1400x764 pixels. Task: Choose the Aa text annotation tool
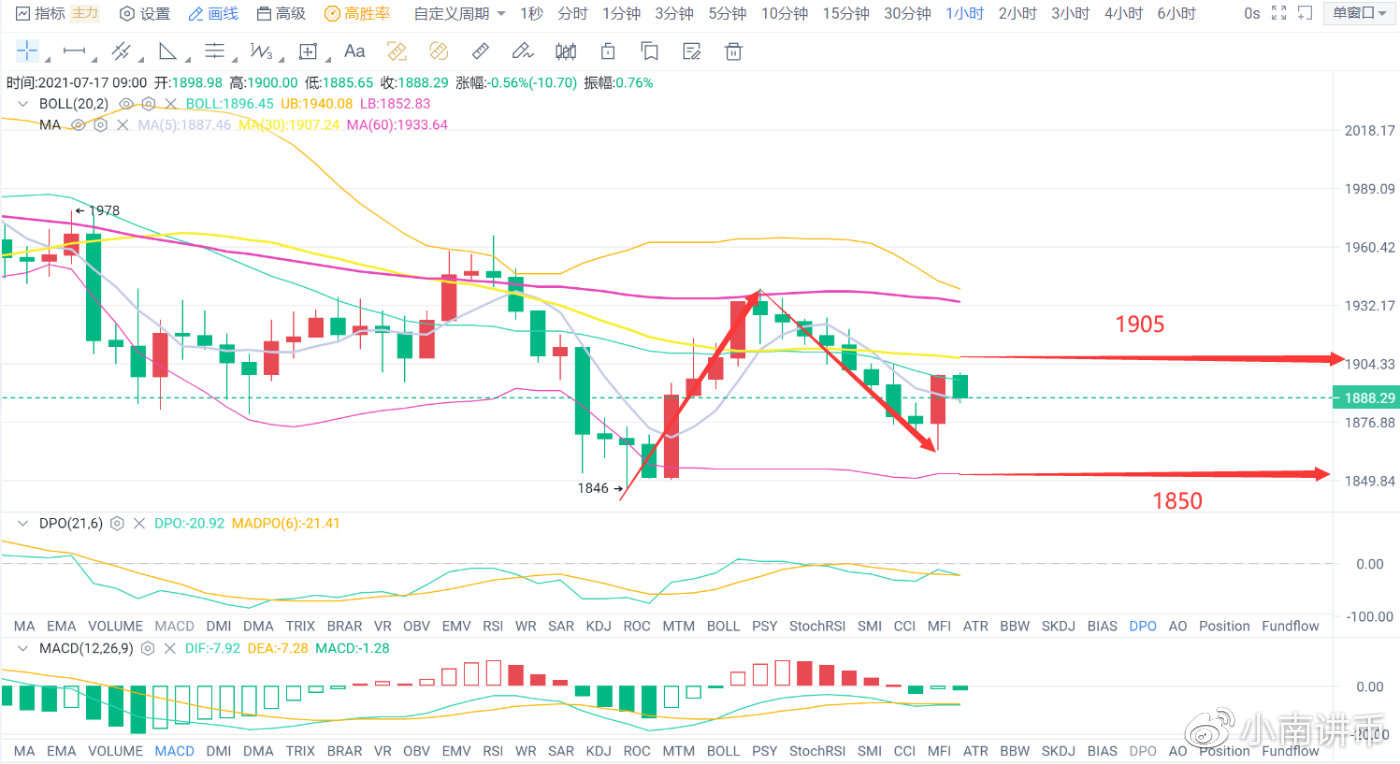coord(354,51)
